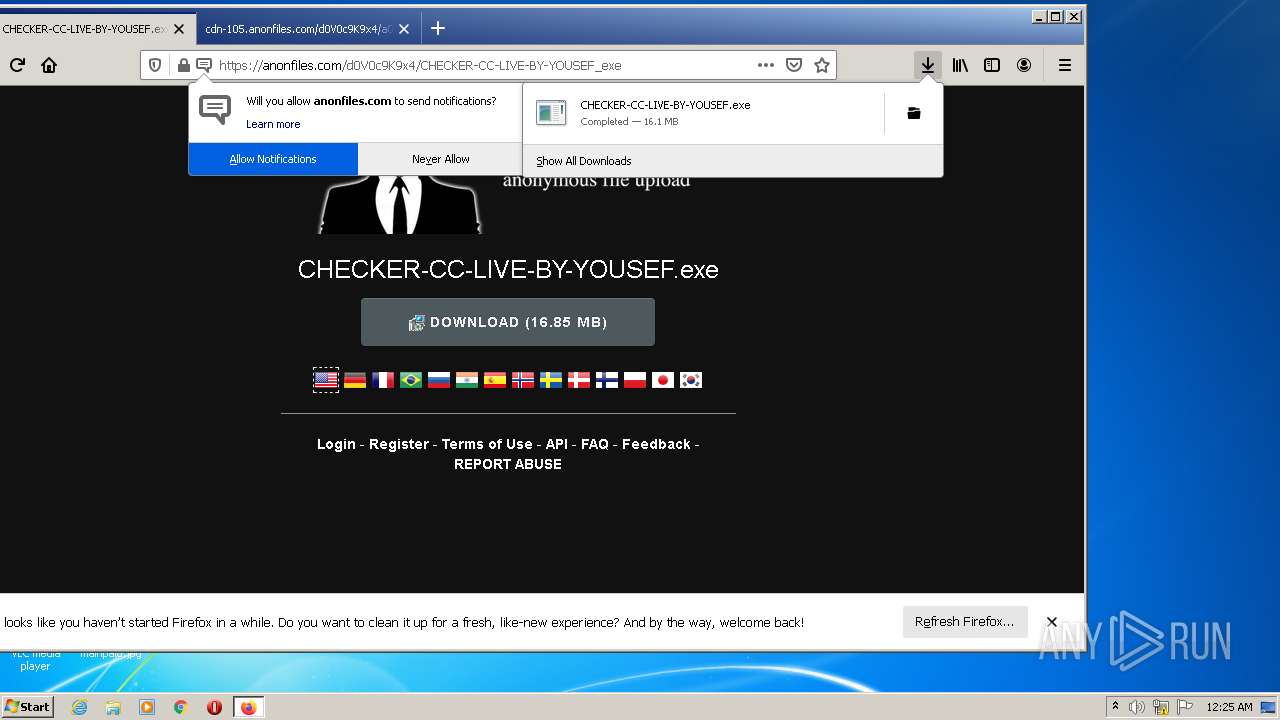The image size is (1280, 720).
Task: Show sidebars toolbar icon
Action: (x=992, y=65)
